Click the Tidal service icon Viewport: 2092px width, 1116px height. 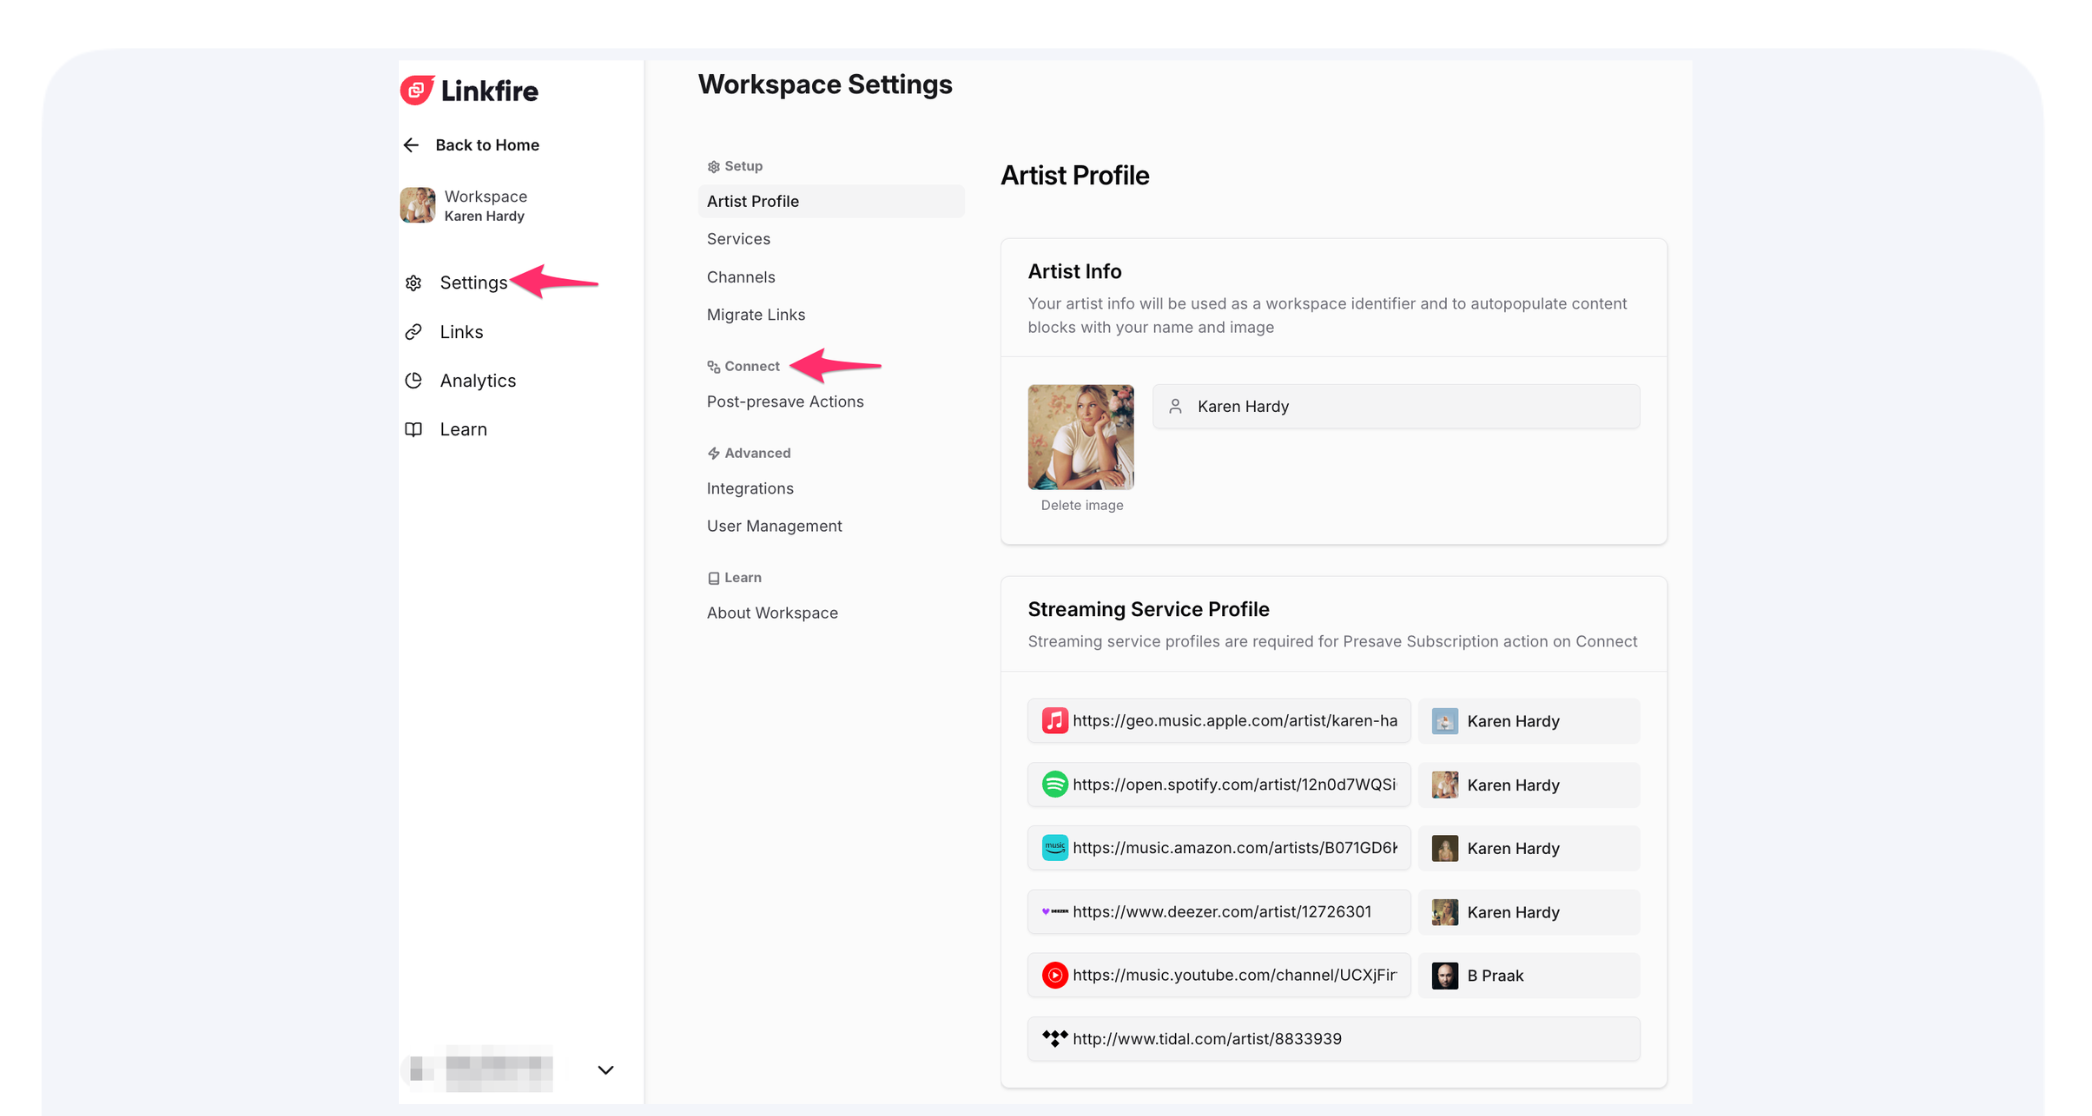coord(1054,1038)
